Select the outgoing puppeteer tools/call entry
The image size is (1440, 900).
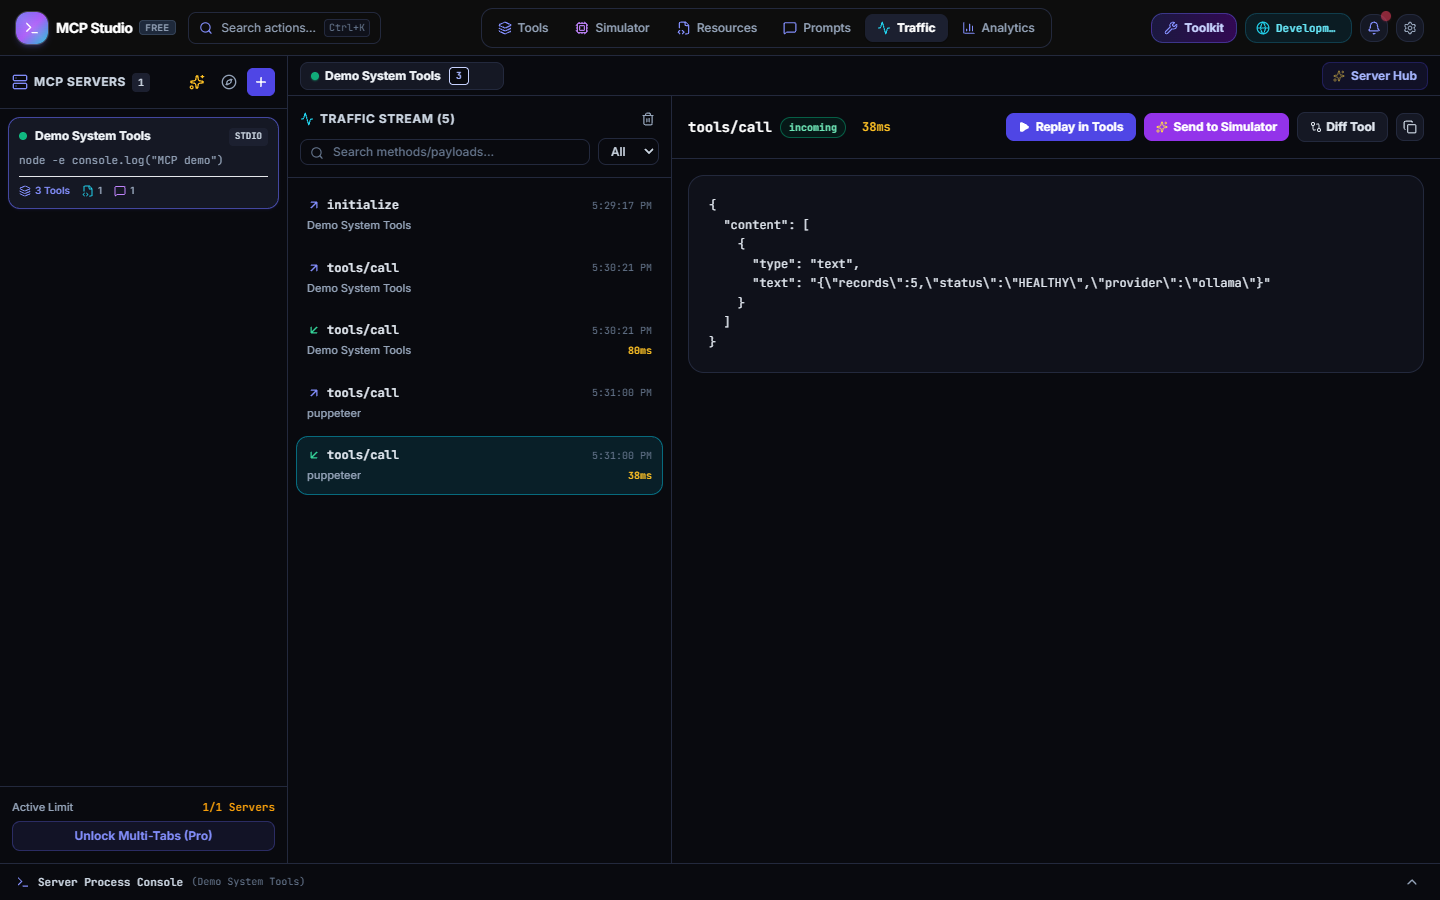[x=479, y=403]
